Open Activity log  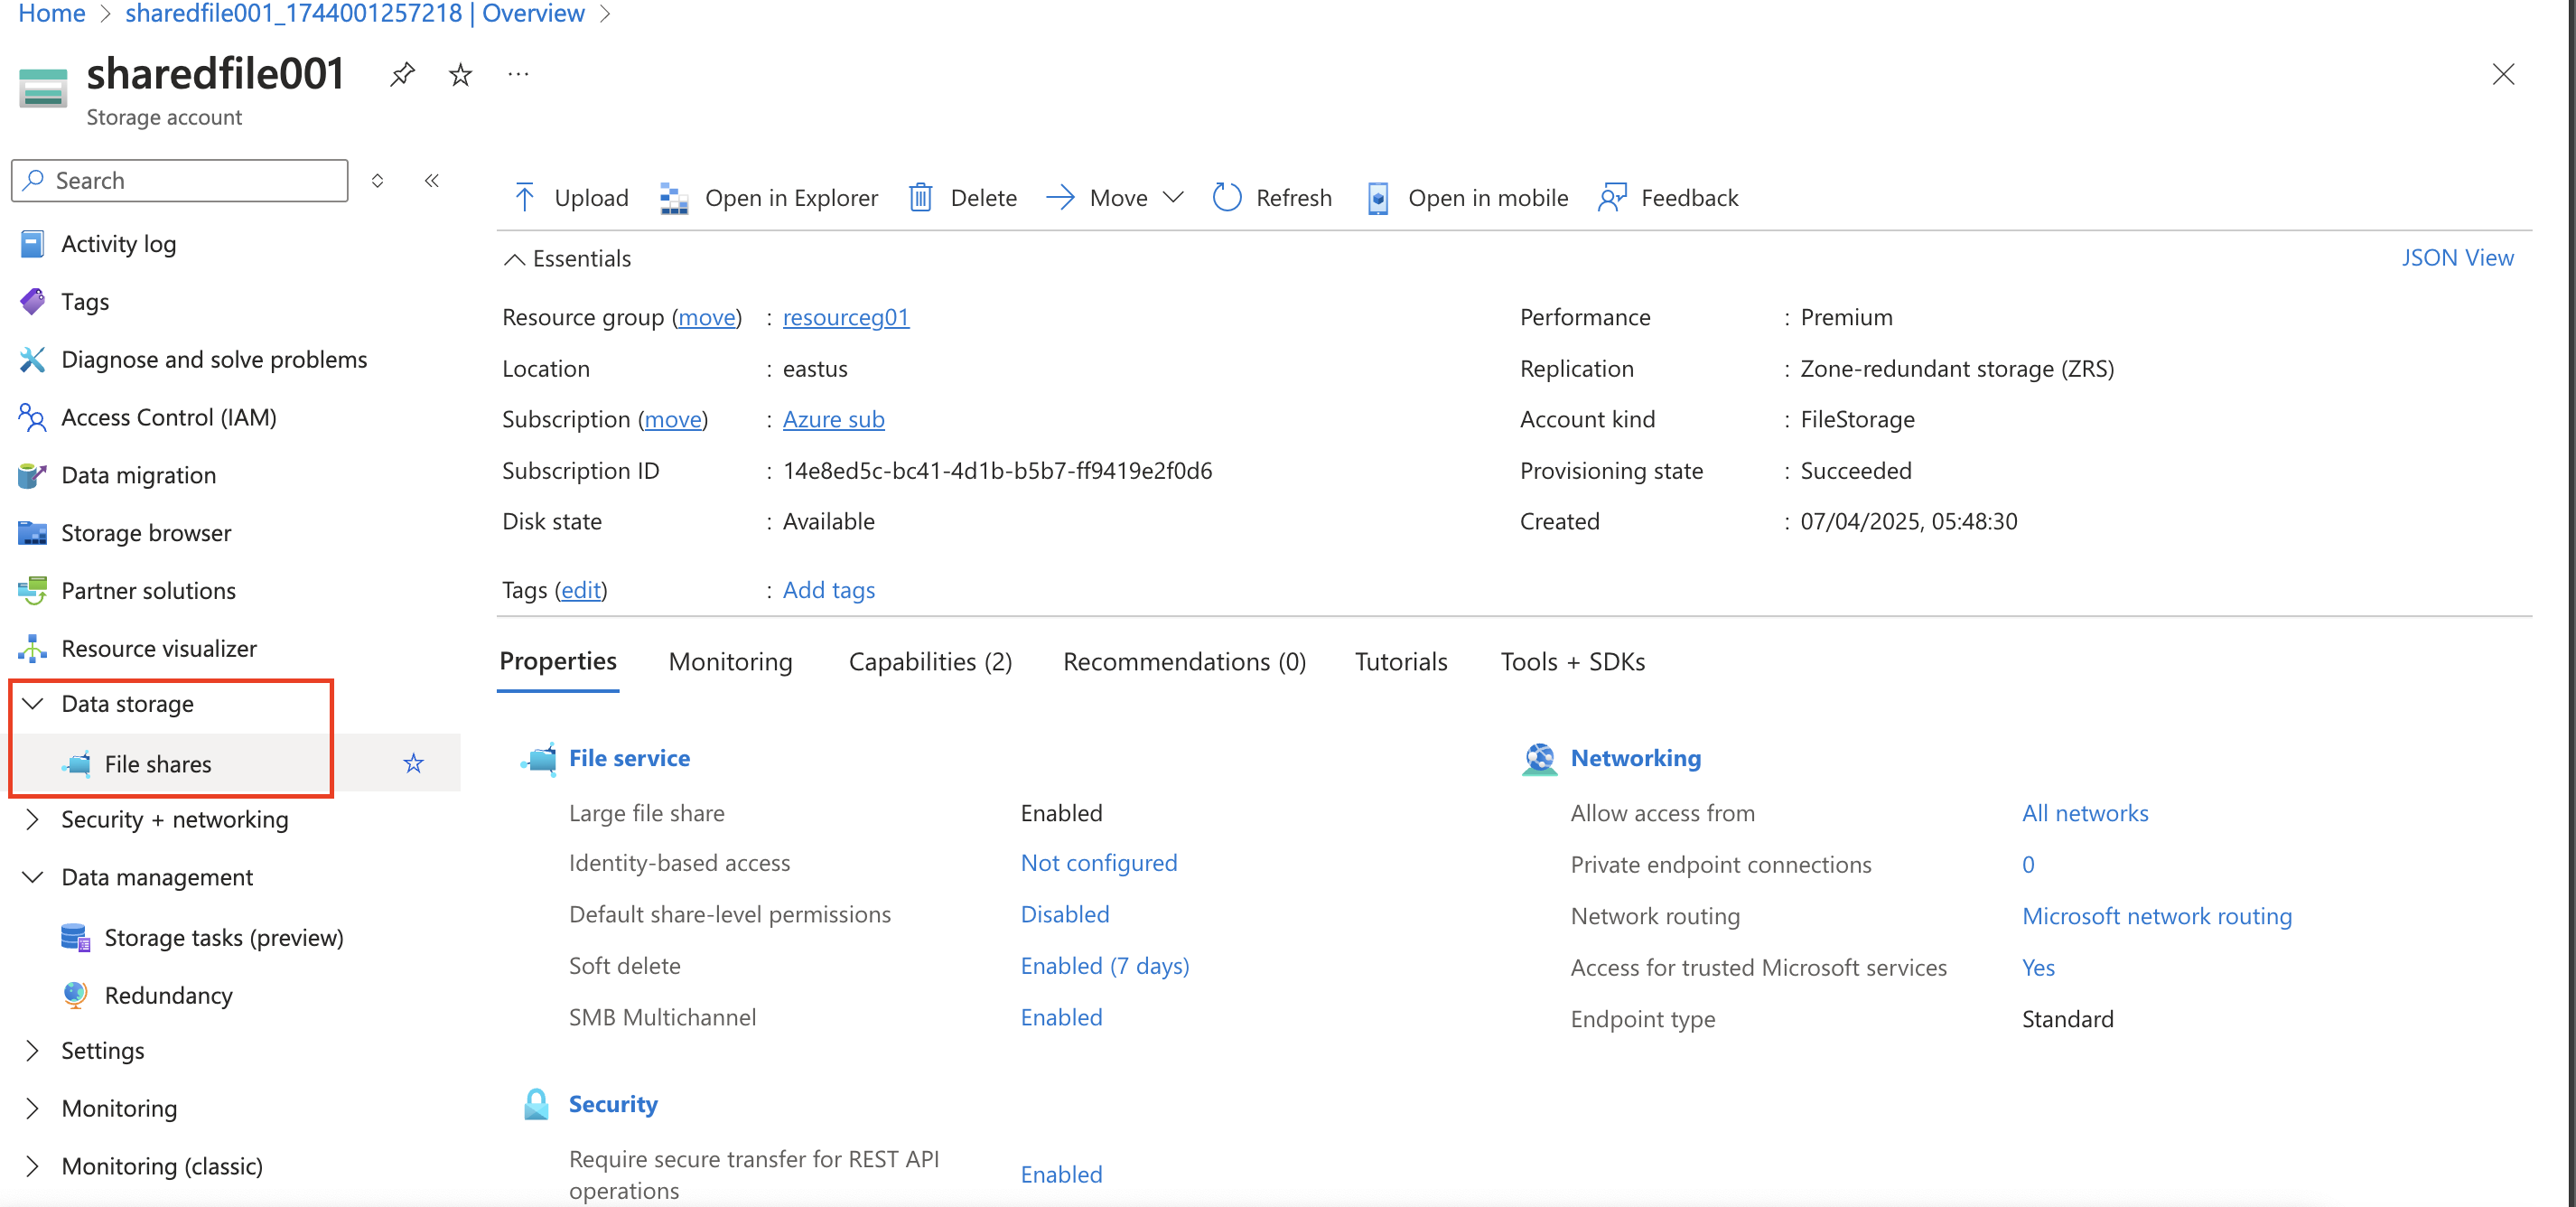118,244
